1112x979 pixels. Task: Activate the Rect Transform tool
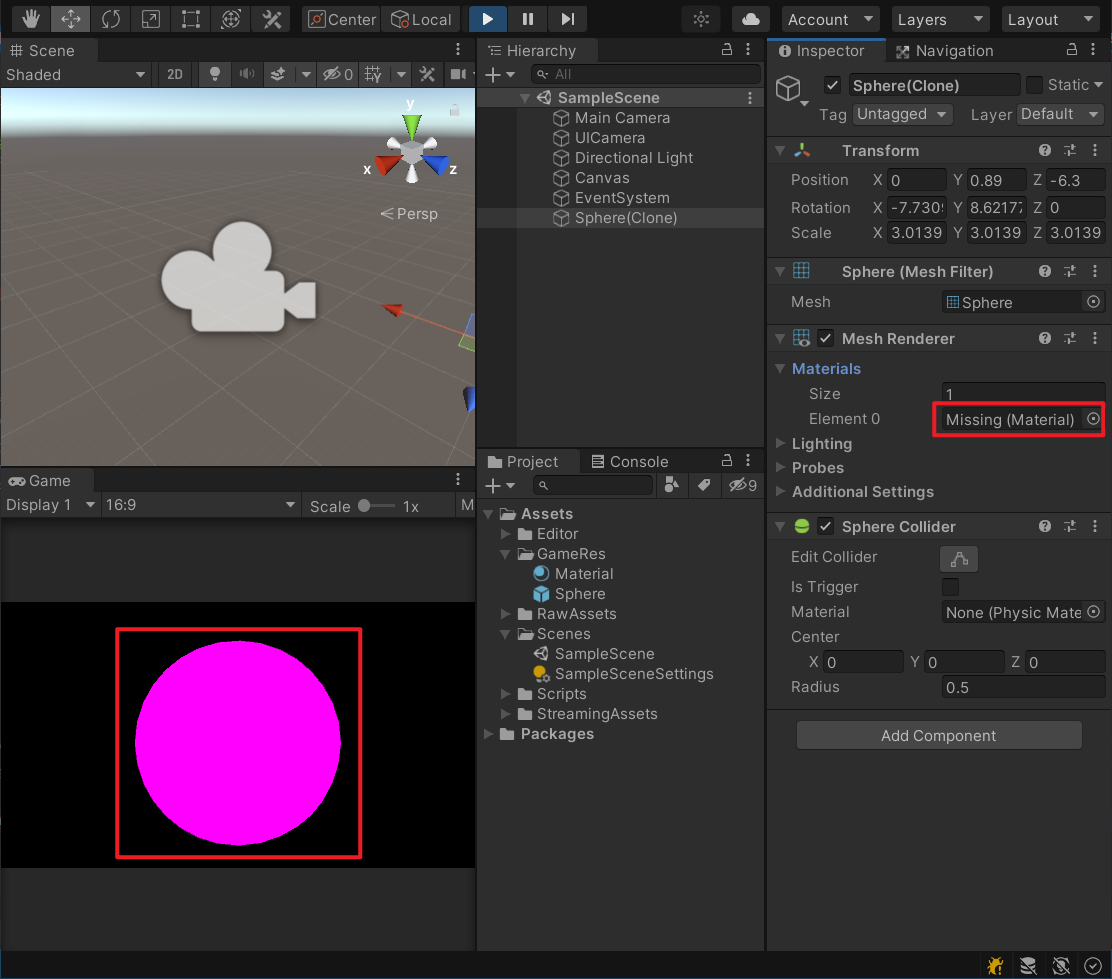pyautogui.click(x=190, y=18)
